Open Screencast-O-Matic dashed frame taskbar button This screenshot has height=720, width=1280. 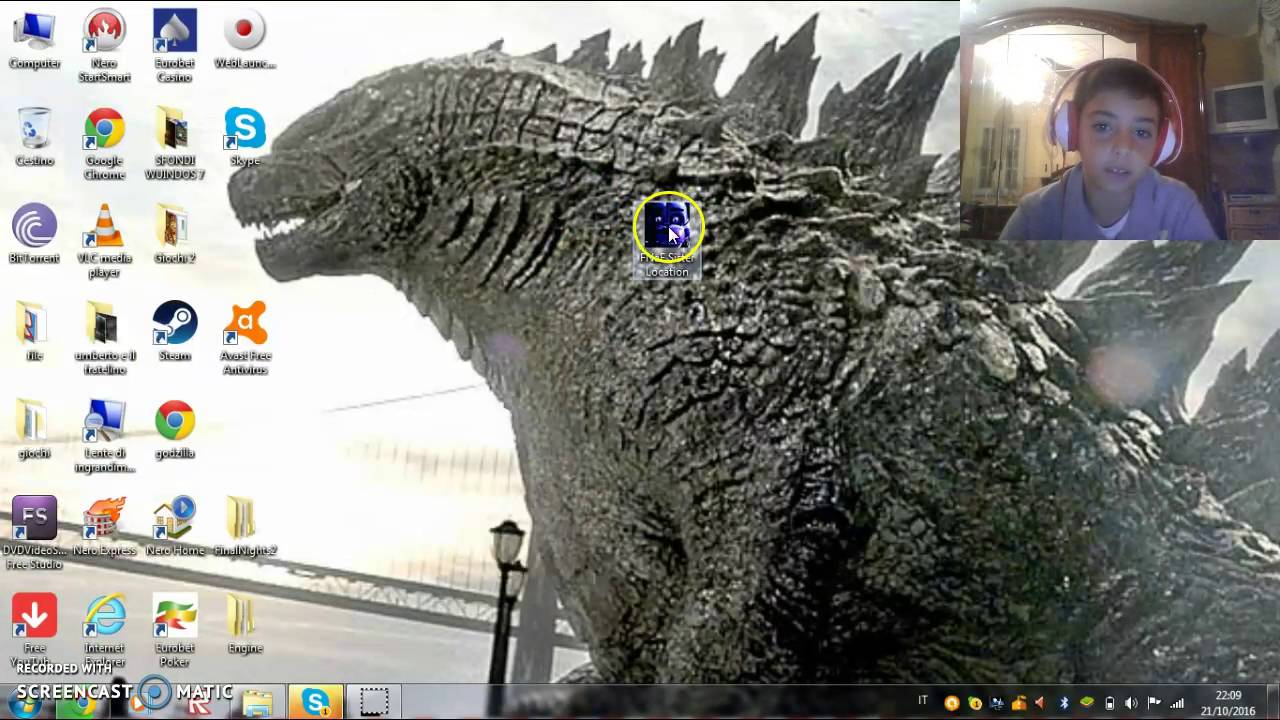click(373, 703)
